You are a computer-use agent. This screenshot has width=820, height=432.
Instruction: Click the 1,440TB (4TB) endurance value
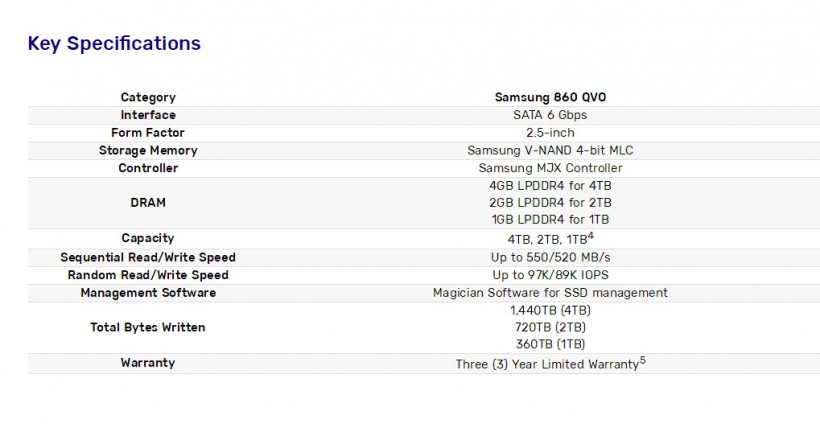coord(550,310)
